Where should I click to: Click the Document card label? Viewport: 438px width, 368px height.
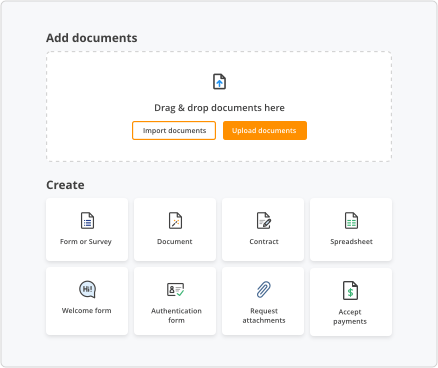[175, 241]
